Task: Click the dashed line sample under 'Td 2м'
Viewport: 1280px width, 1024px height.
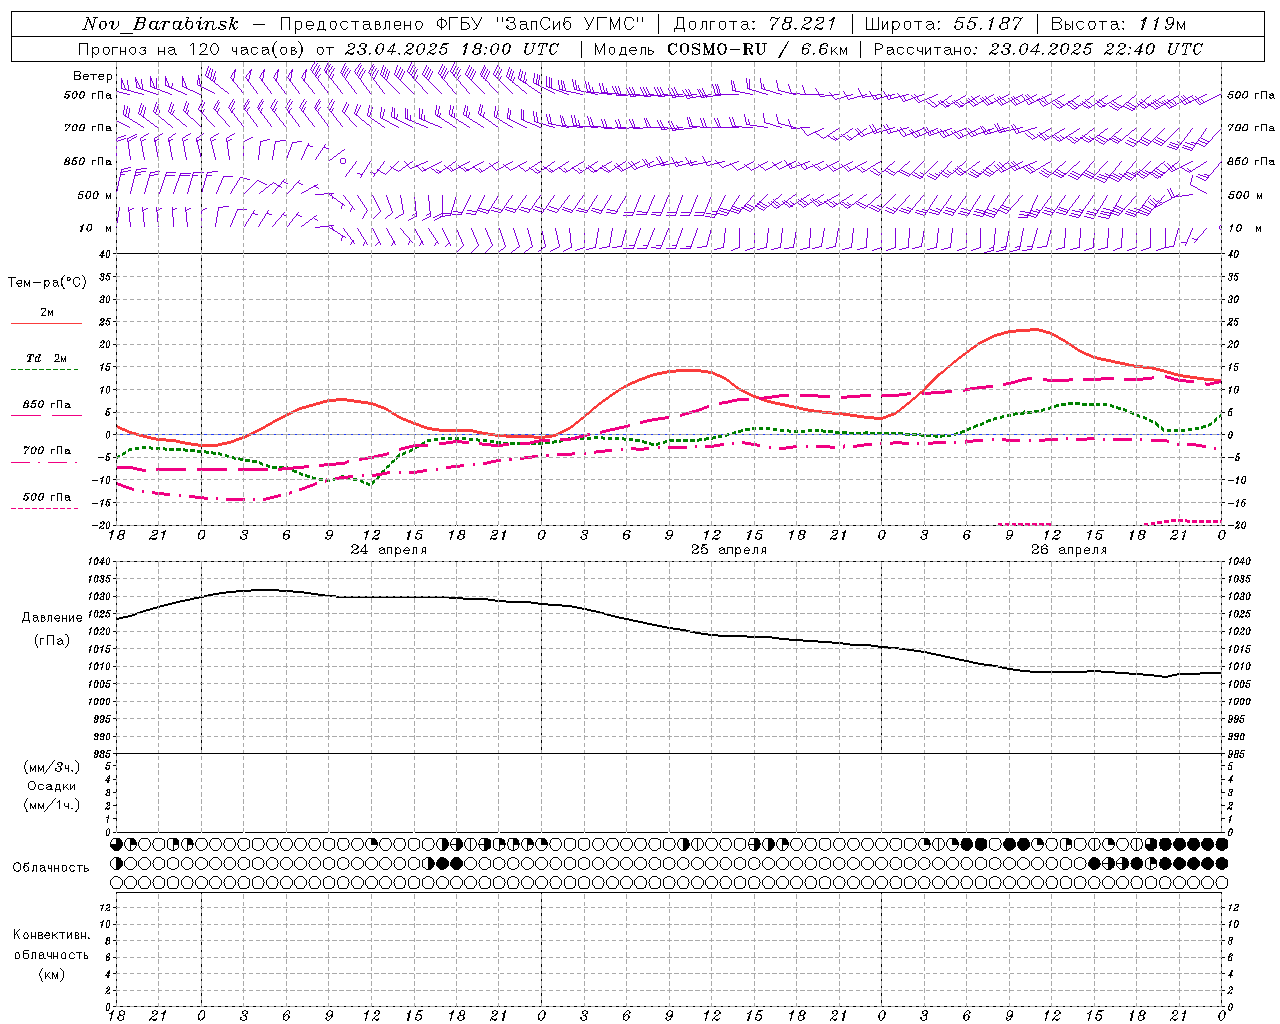Action: click(x=44, y=370)
